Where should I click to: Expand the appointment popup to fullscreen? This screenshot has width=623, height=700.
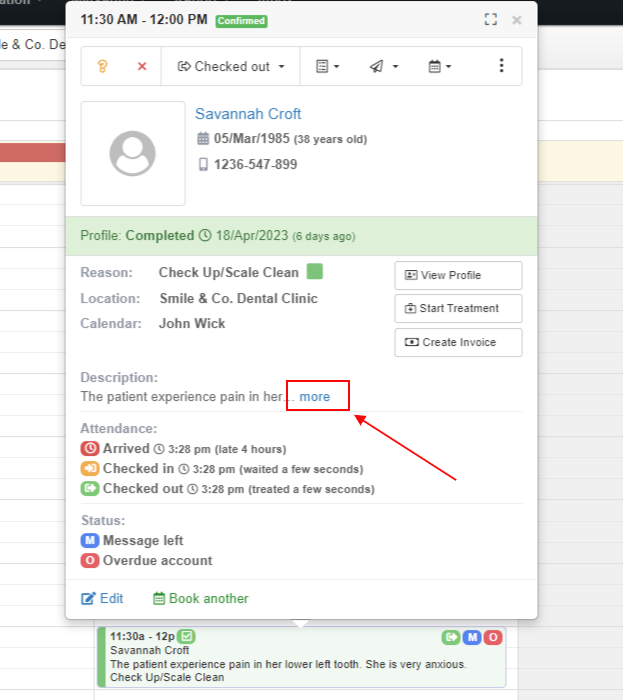pyautogui.click(x=490, y=19)
